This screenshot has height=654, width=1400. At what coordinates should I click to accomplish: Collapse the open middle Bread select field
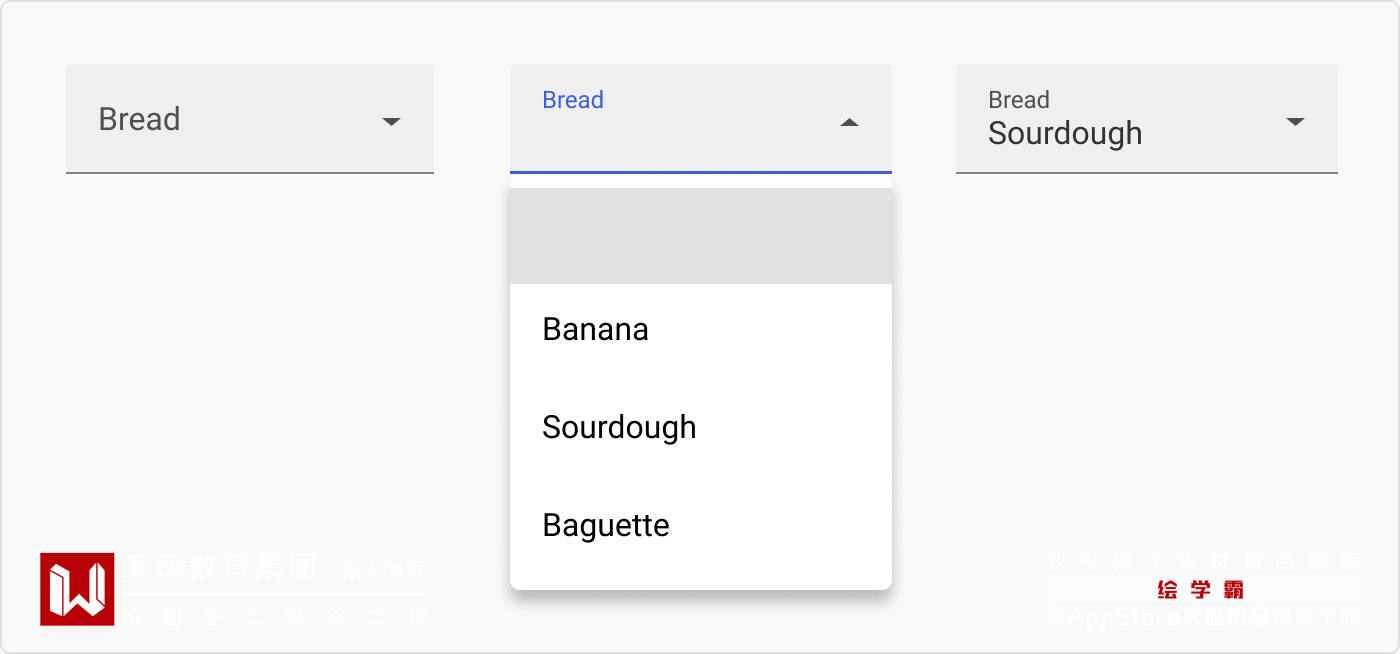click(x=700, y=119)
